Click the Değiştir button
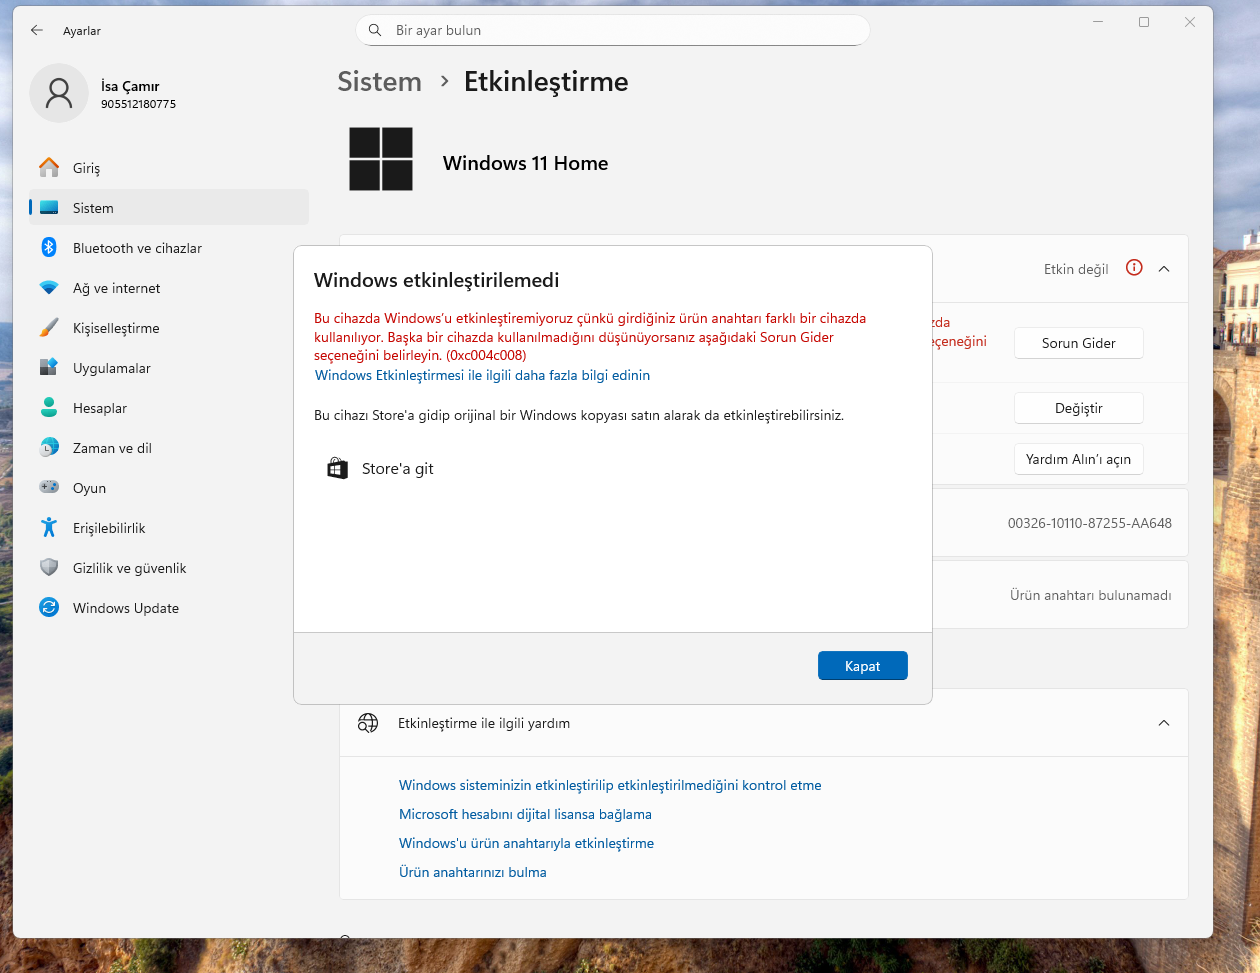1260x973 pixels. tap(1079, 408)
